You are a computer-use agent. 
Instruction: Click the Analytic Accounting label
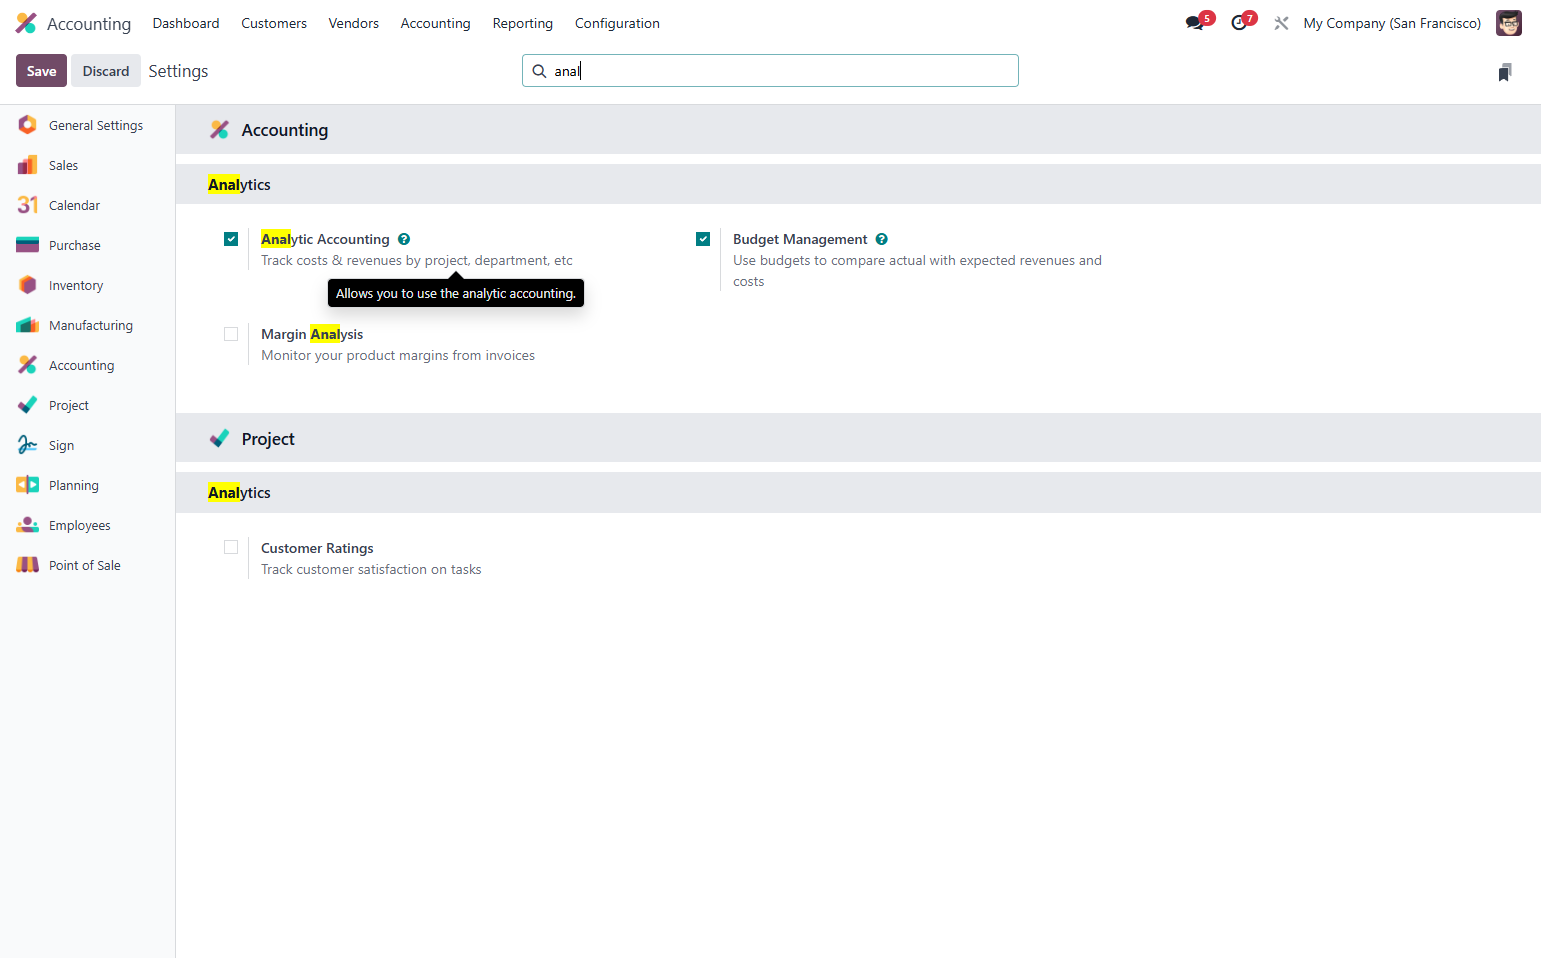click(x=325, y=239)
